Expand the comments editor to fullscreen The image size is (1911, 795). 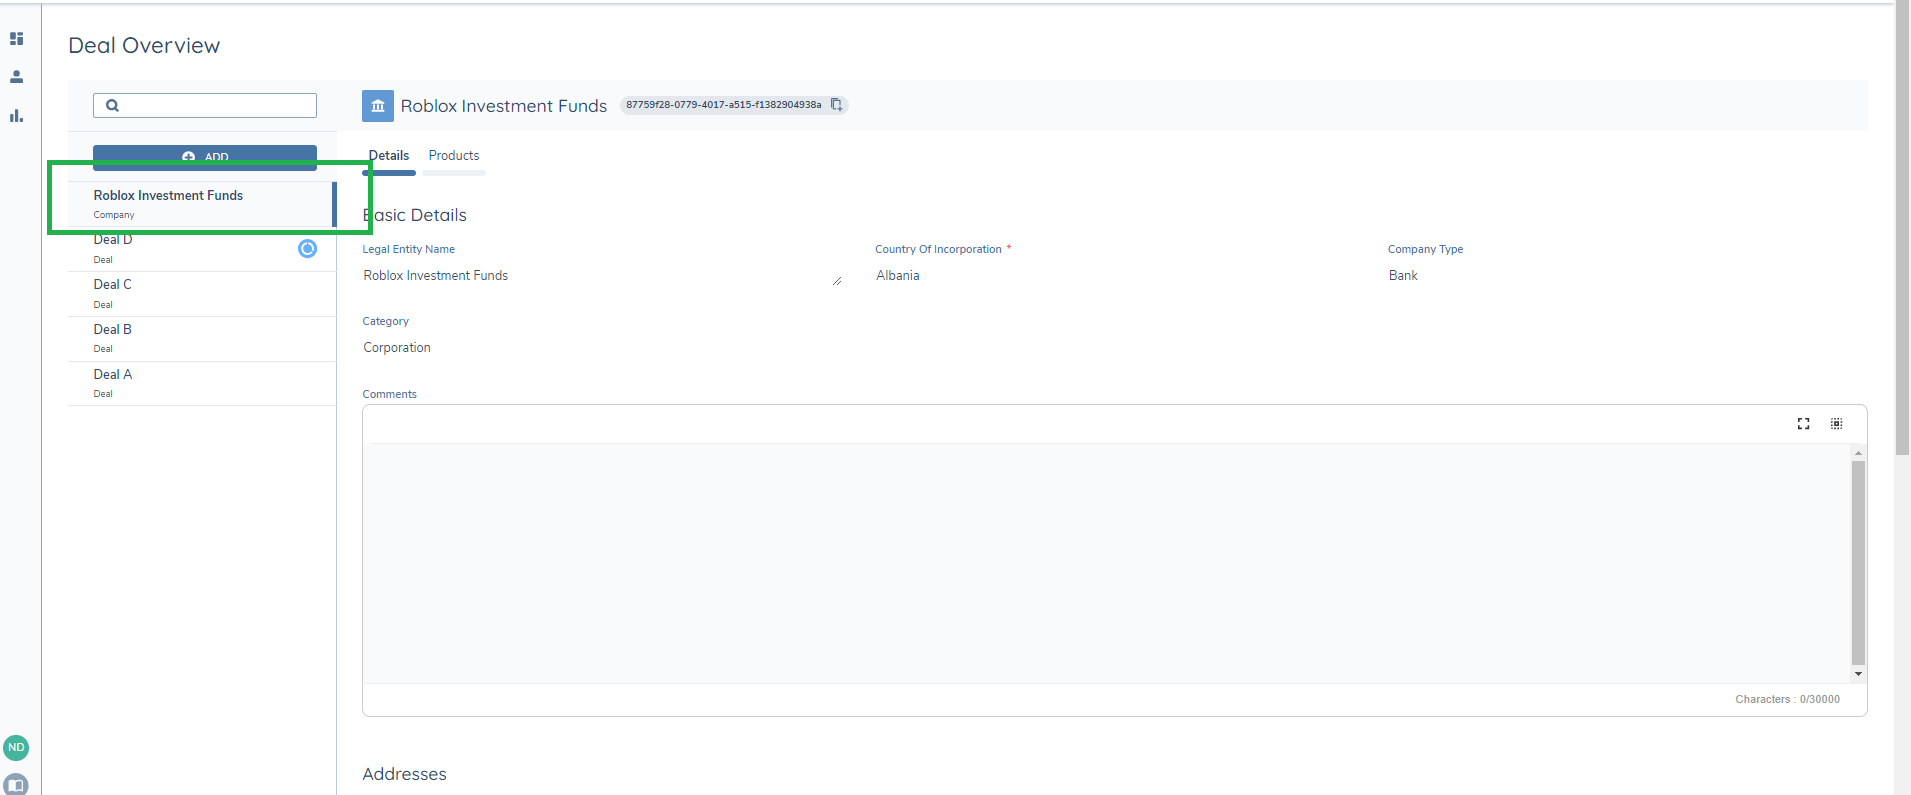point(1803,424)
